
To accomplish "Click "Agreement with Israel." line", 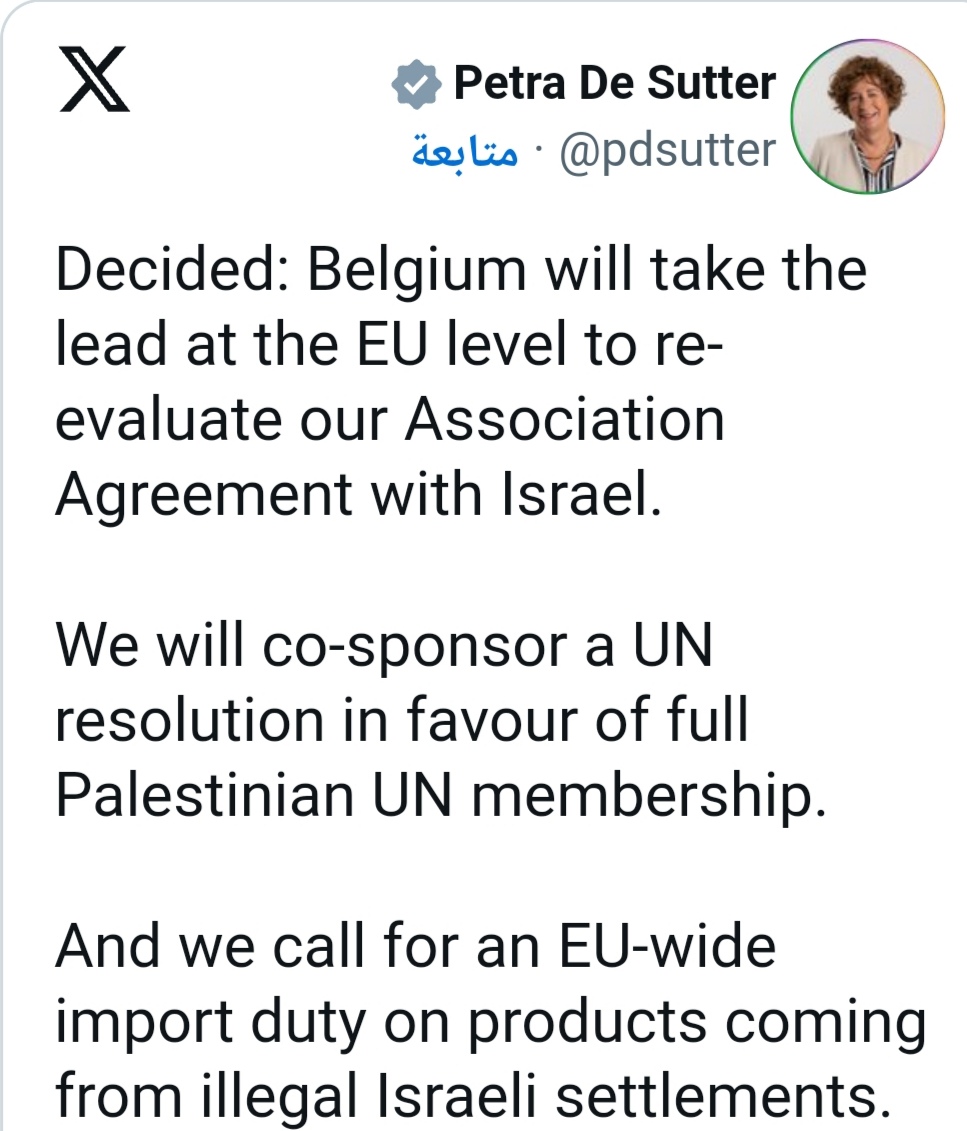I will pyautogui.click(x=358, y=492).
